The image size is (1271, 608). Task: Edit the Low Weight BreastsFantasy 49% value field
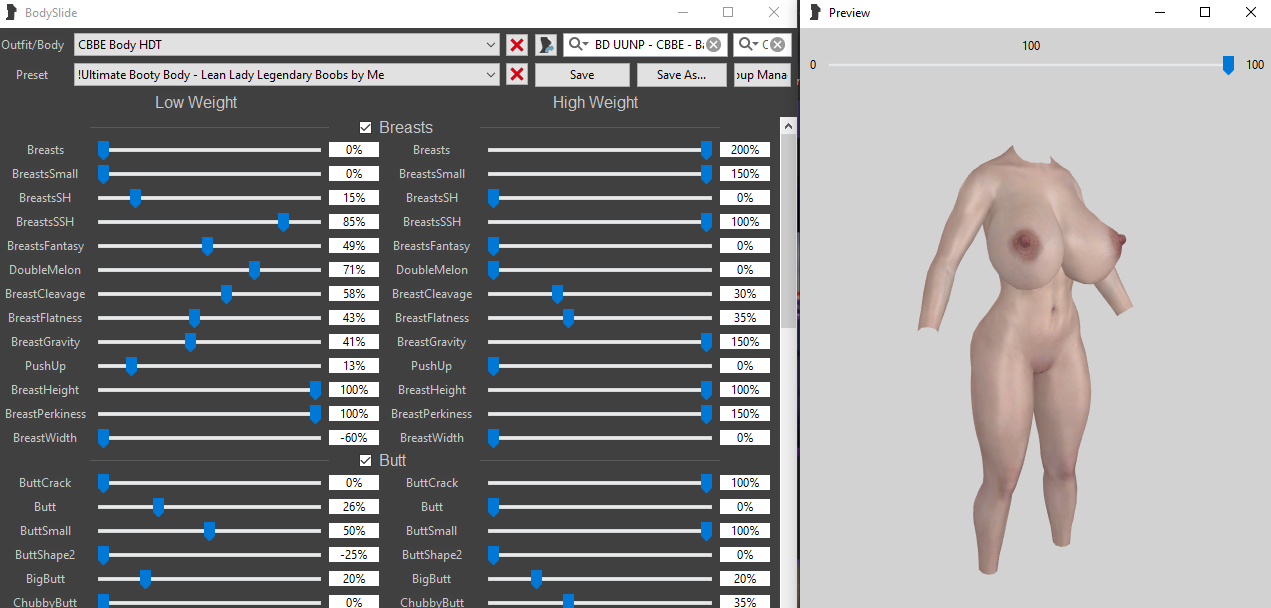(354, 246)
